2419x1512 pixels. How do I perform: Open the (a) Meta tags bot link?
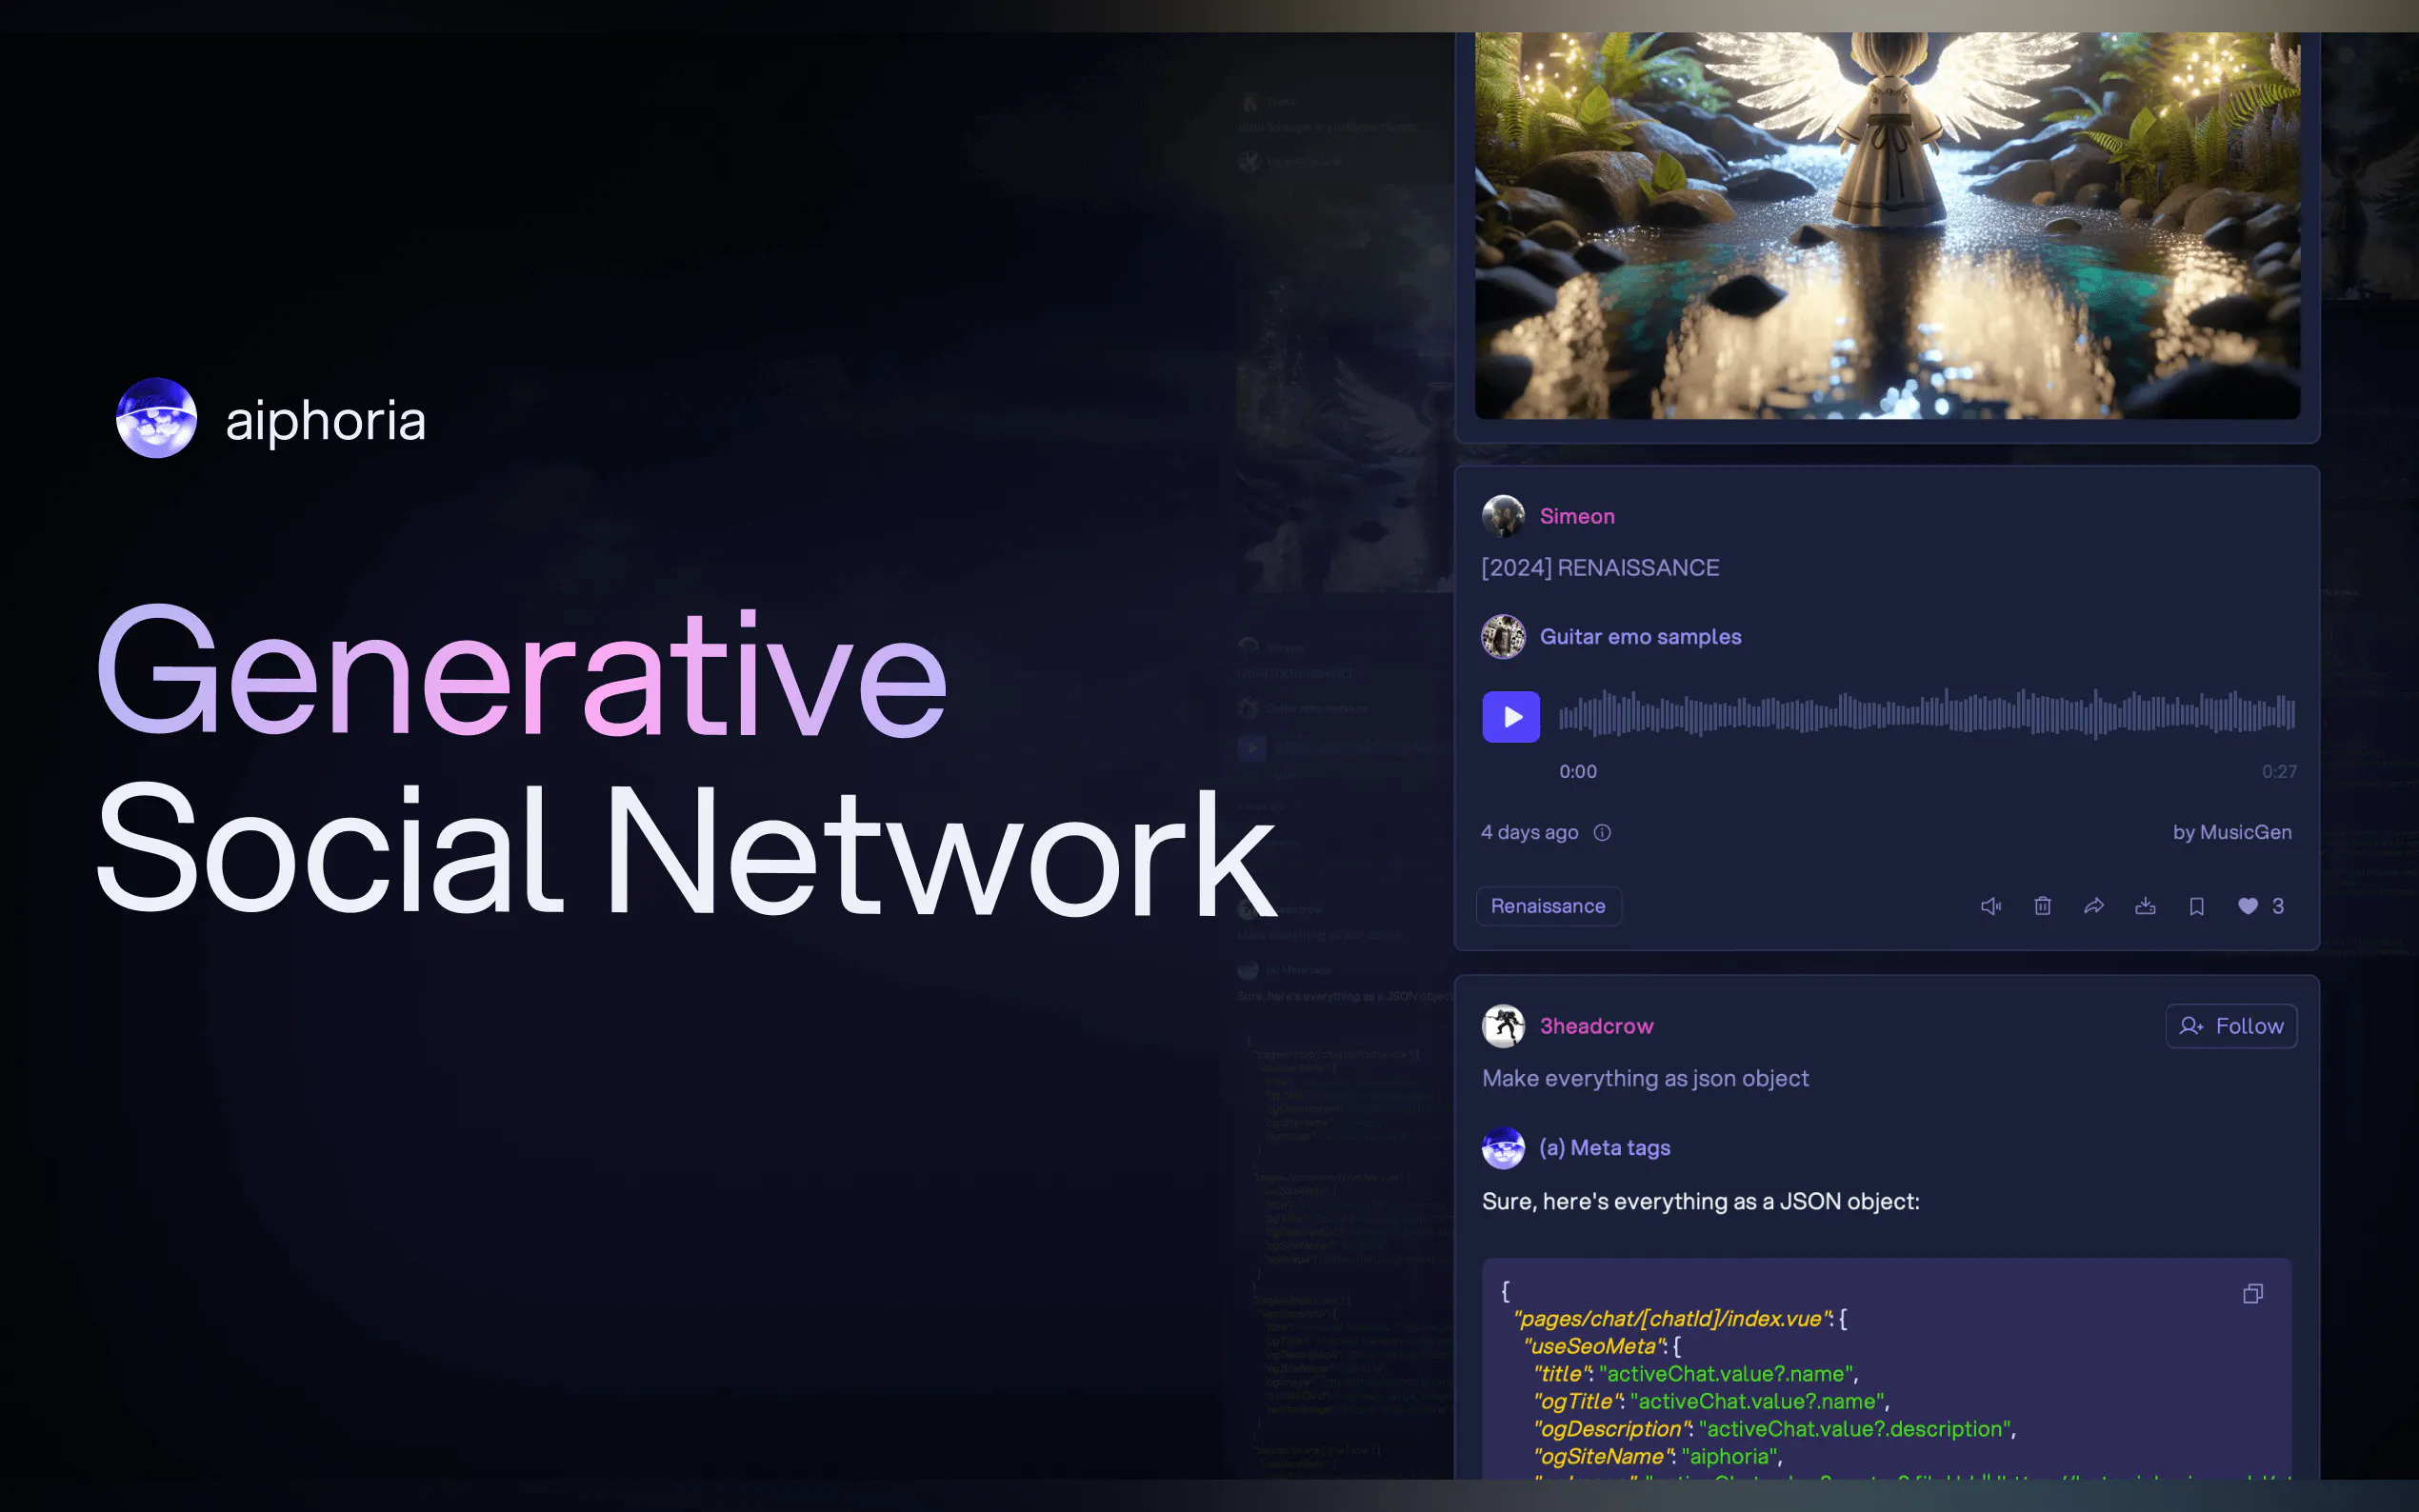(1604, 1147)
